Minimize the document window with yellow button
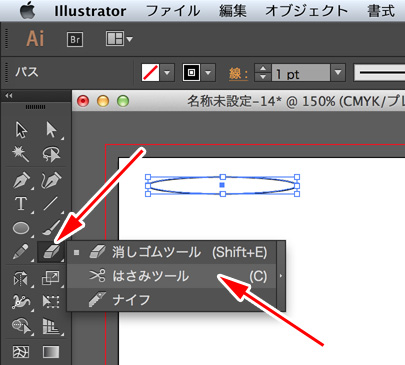The height and width of the screenshot is (365, 405). (103, 101)
